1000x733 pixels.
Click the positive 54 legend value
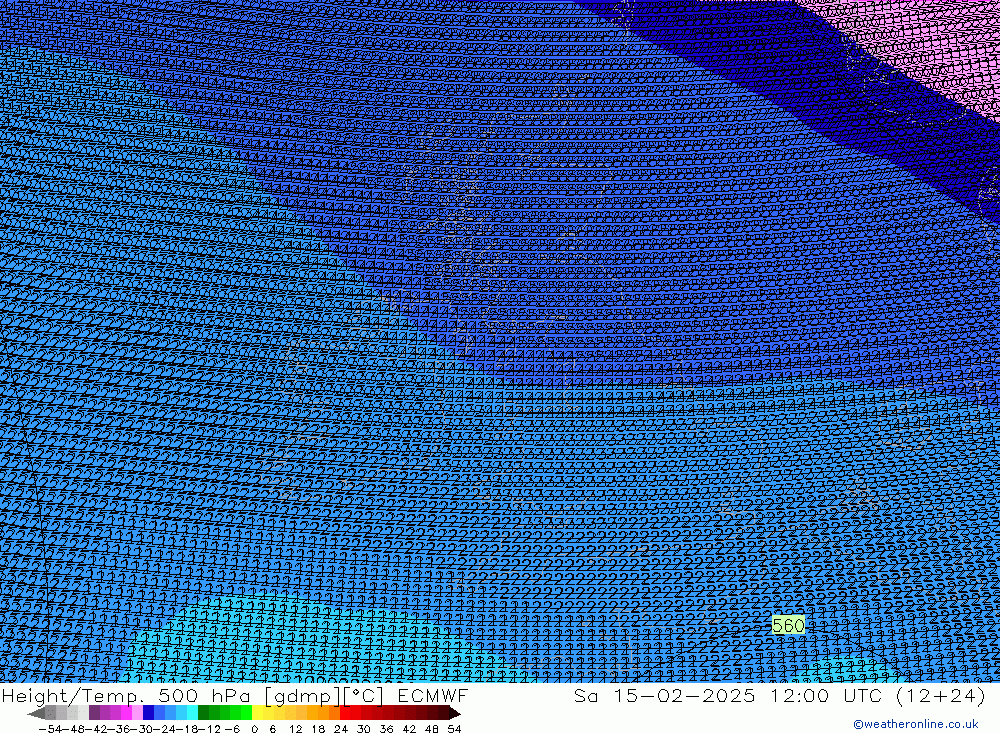click(454, 729)
